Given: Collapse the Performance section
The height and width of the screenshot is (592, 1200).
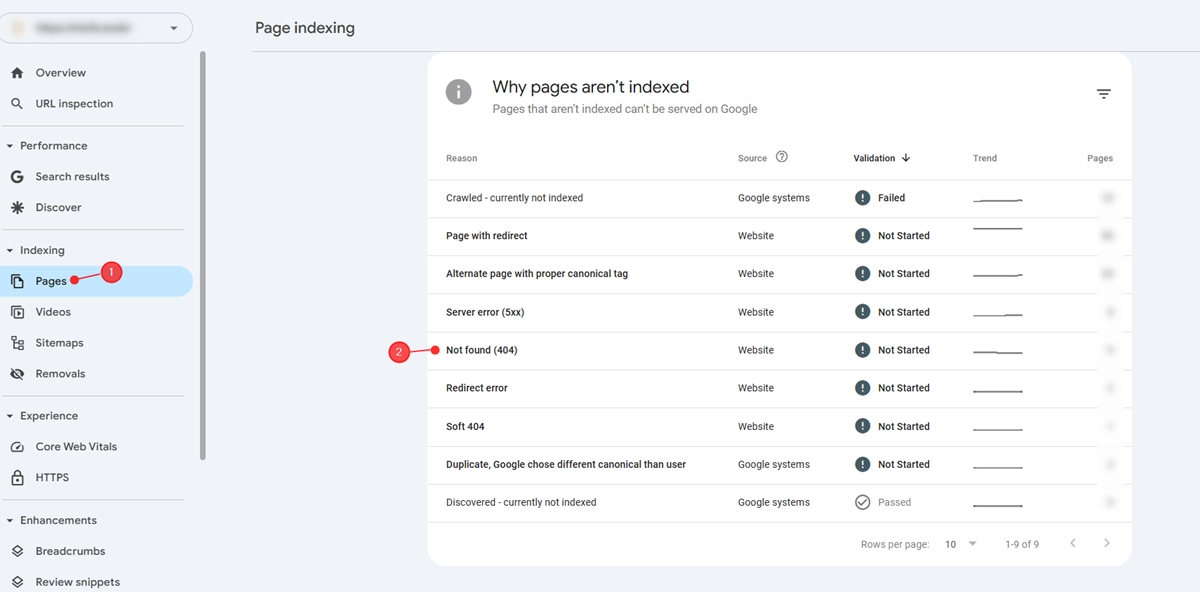Looking at the screenshot, I should [10, 146].
